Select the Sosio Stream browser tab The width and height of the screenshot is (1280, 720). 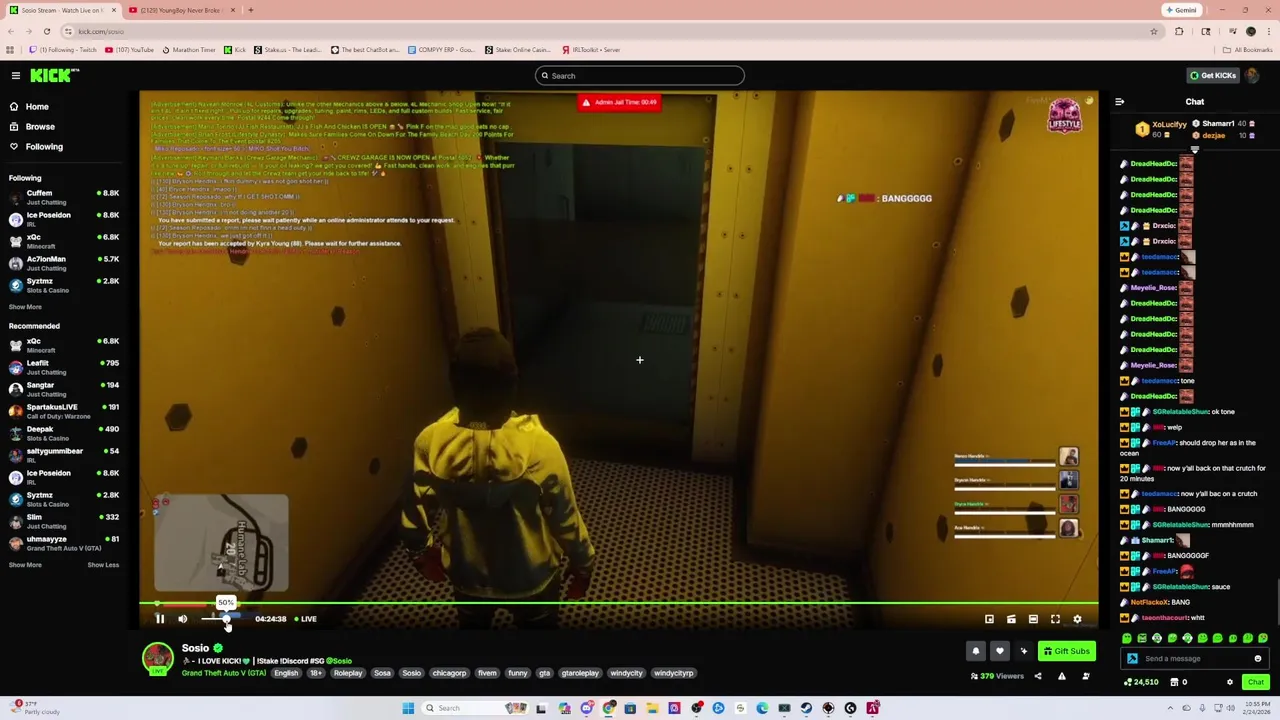point(62,10)
